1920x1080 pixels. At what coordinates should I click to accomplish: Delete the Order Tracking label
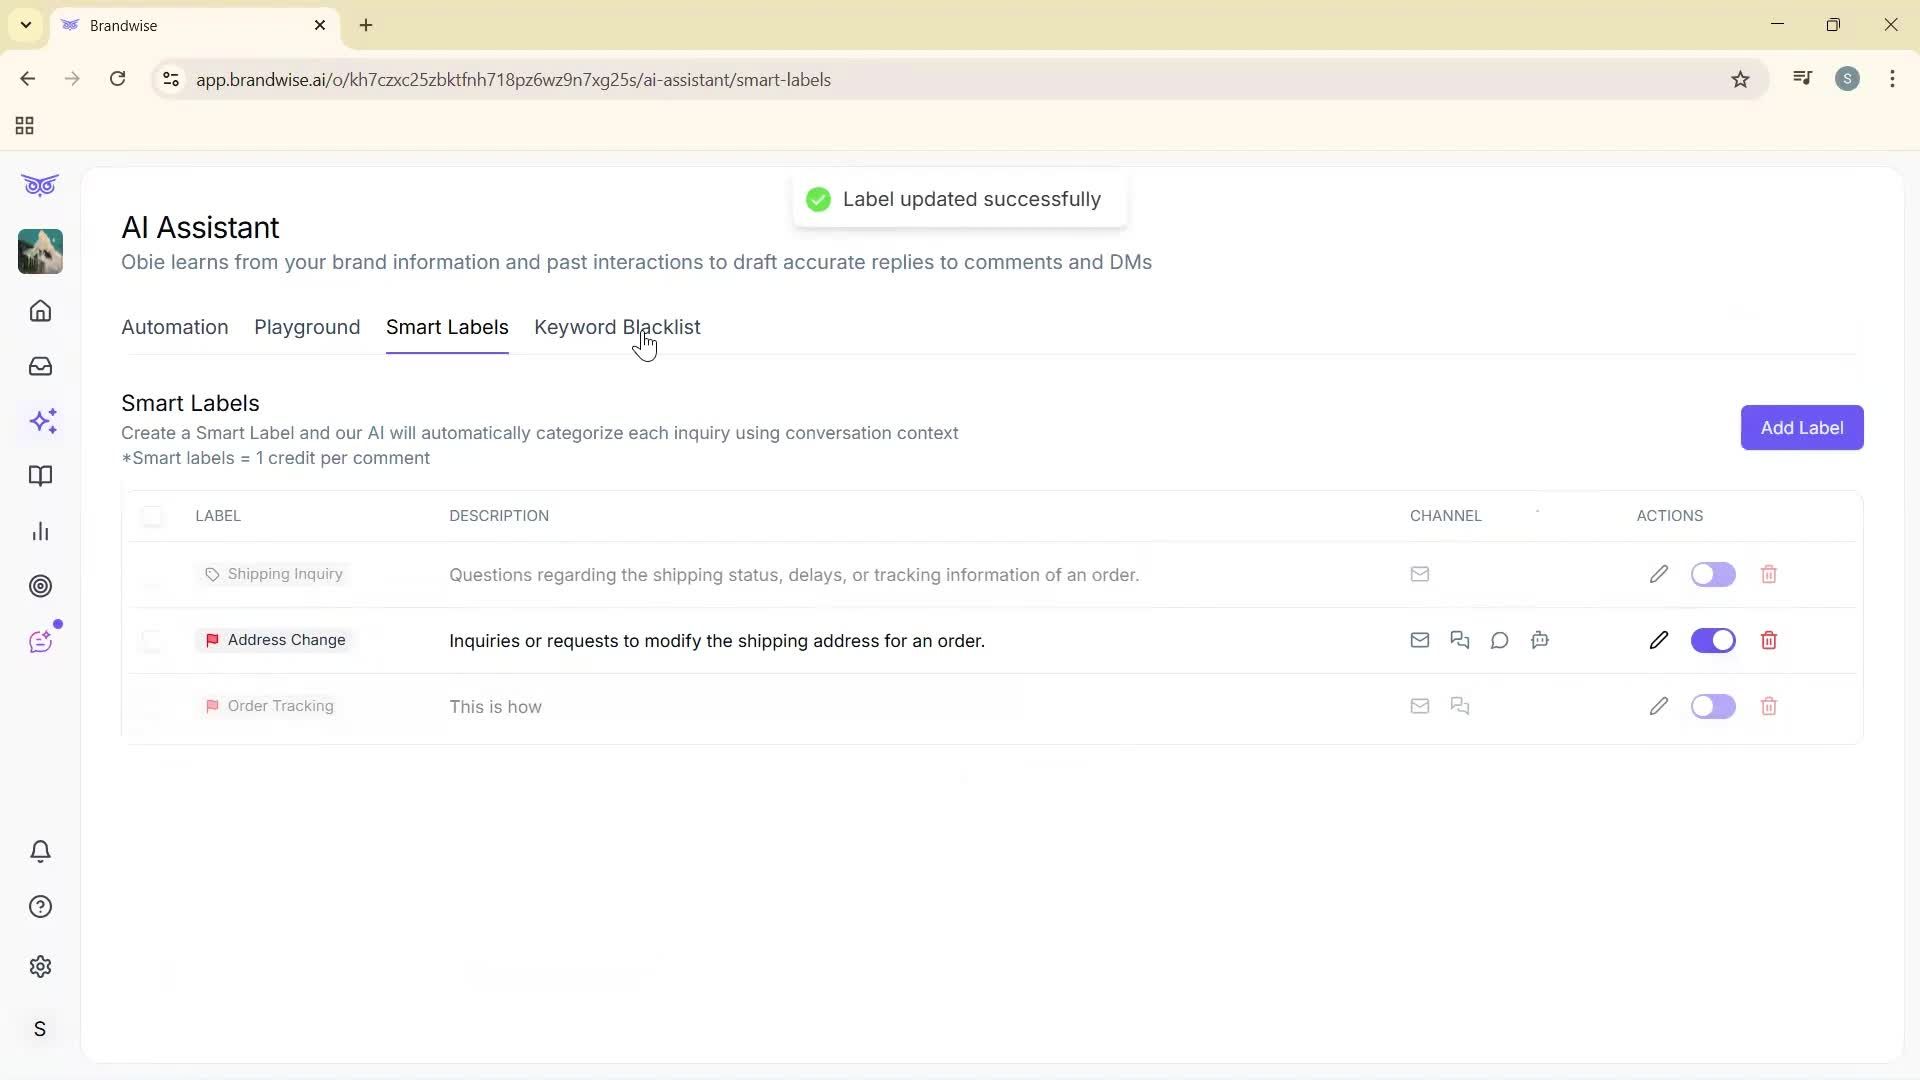coord(1769,706)
